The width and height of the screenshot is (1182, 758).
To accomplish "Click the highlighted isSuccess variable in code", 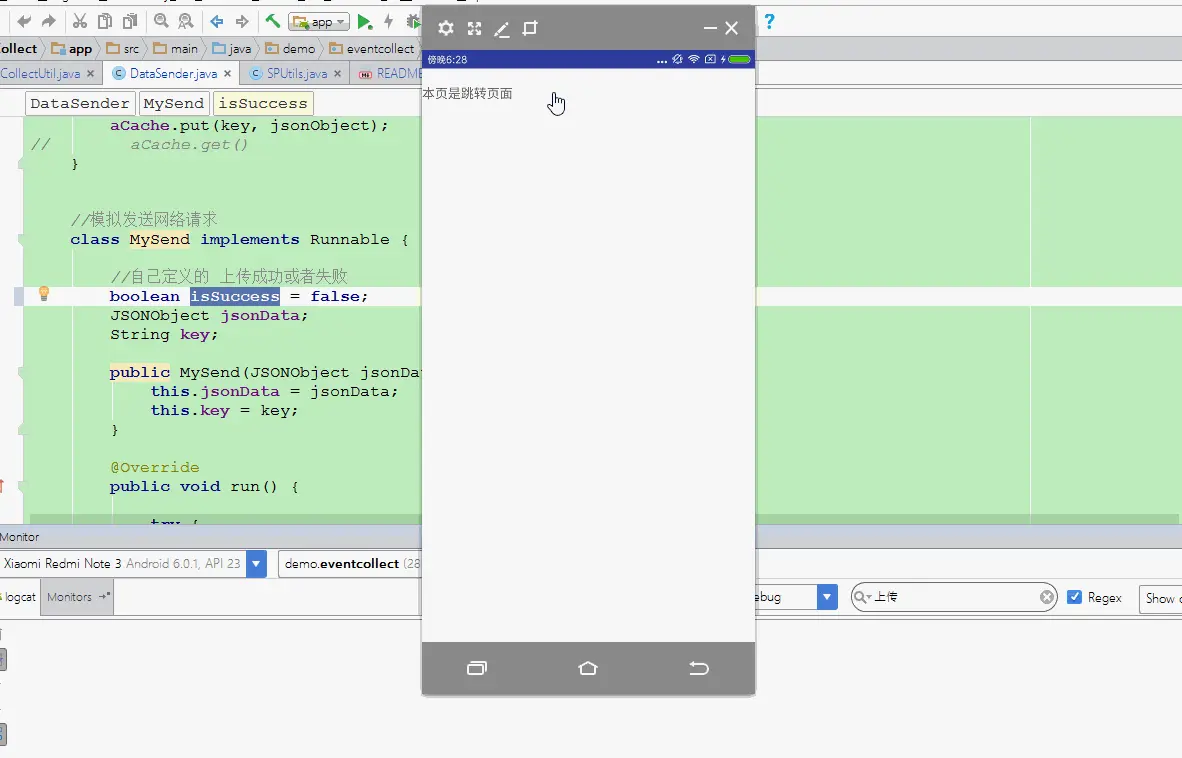I will pyautogui.click(x=234, y=296).
